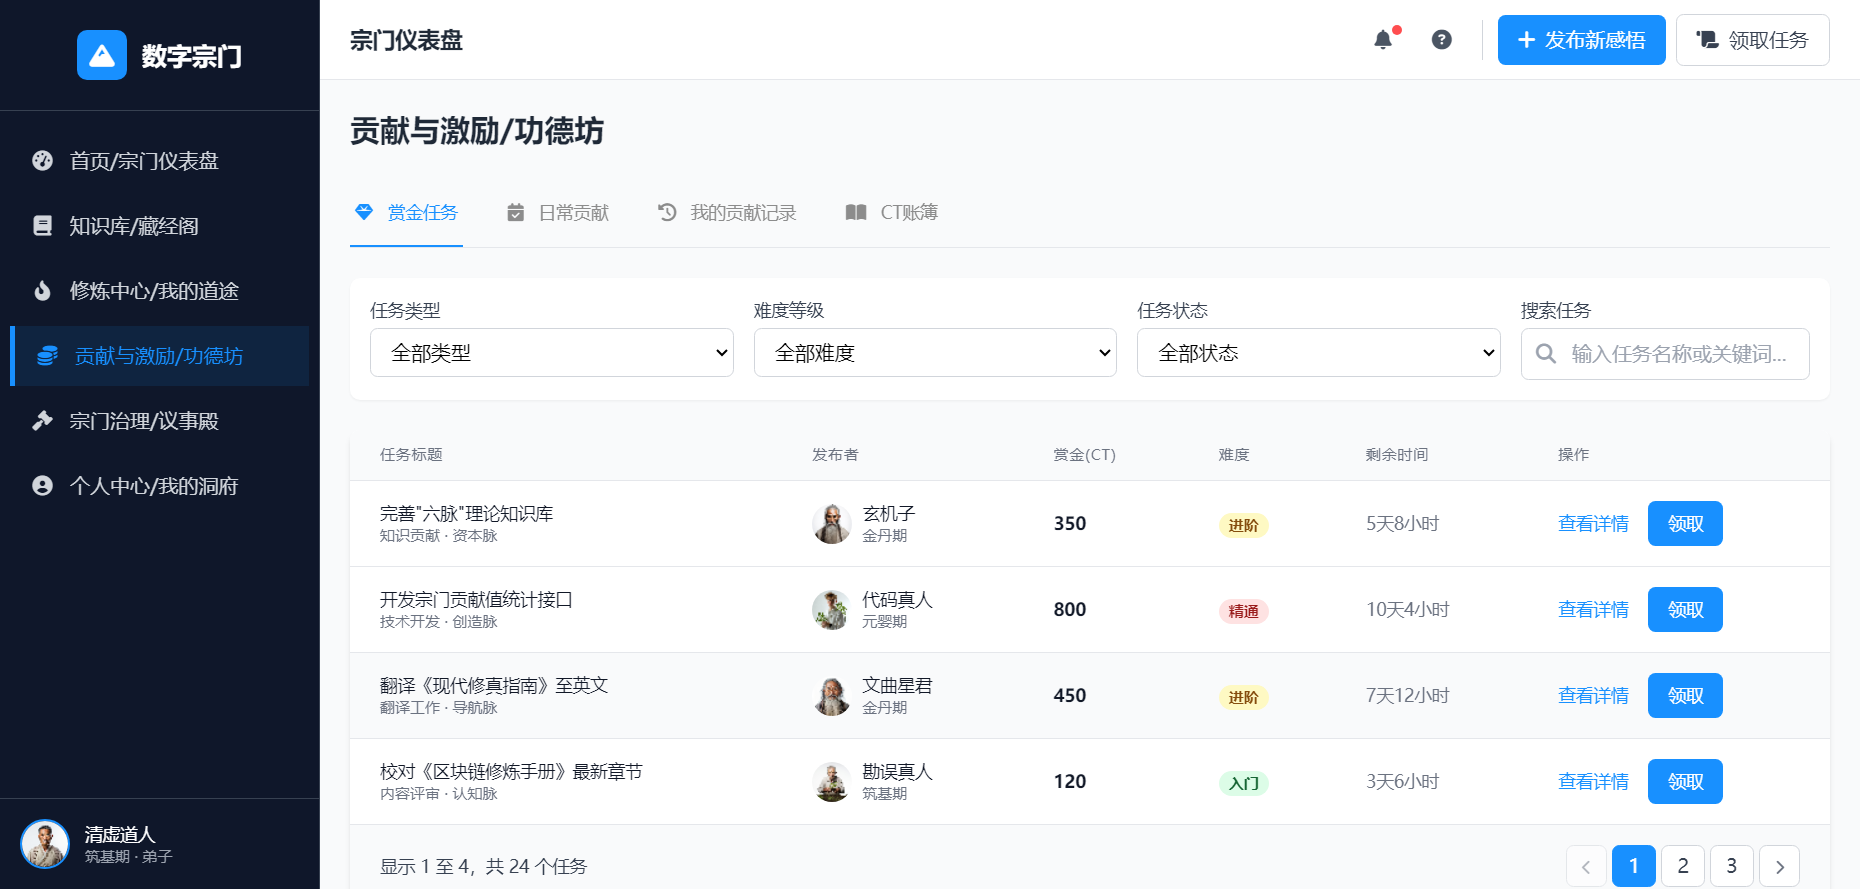Switch to the 日常贡献 tab
The image size is (1860, 889).
pos(558,212)
